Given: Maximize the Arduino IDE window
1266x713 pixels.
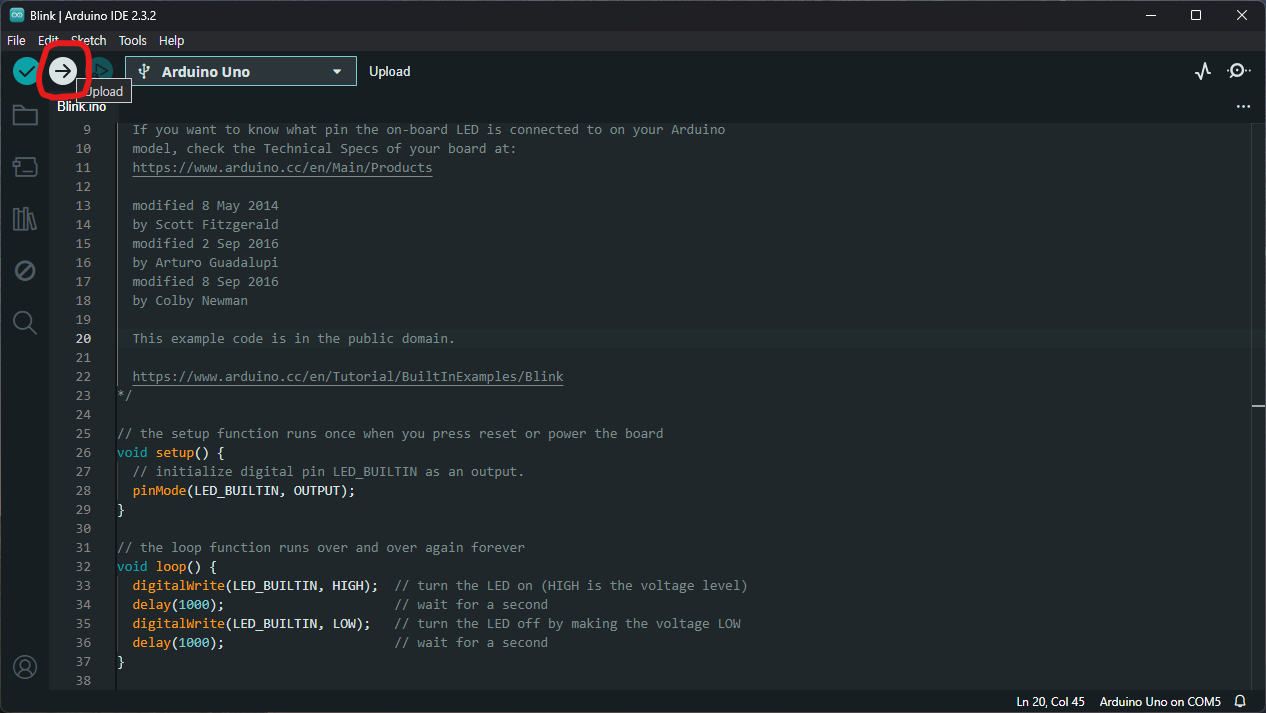Looking at the screenshot, I should 1196,15.
